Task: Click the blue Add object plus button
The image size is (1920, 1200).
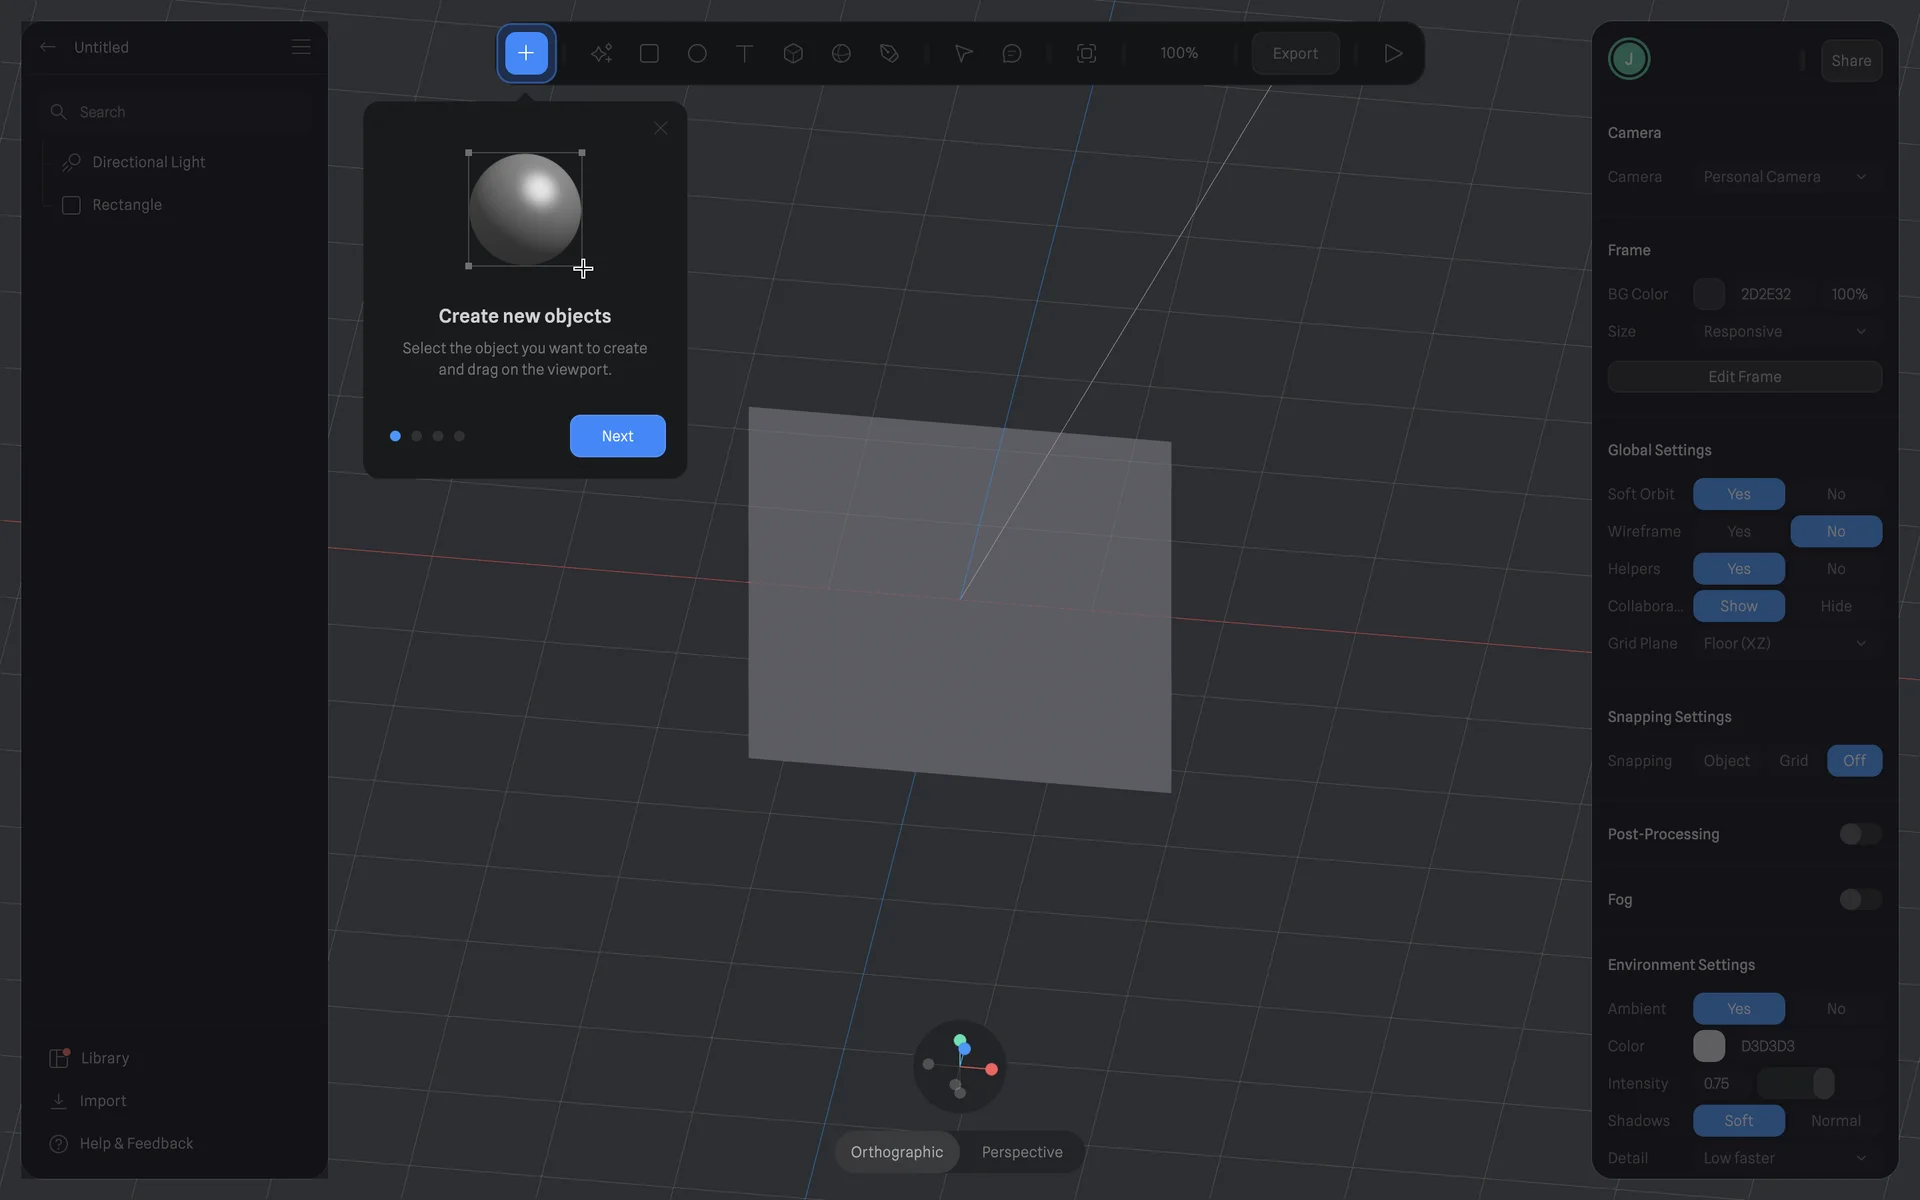Action: pos(526,53)
